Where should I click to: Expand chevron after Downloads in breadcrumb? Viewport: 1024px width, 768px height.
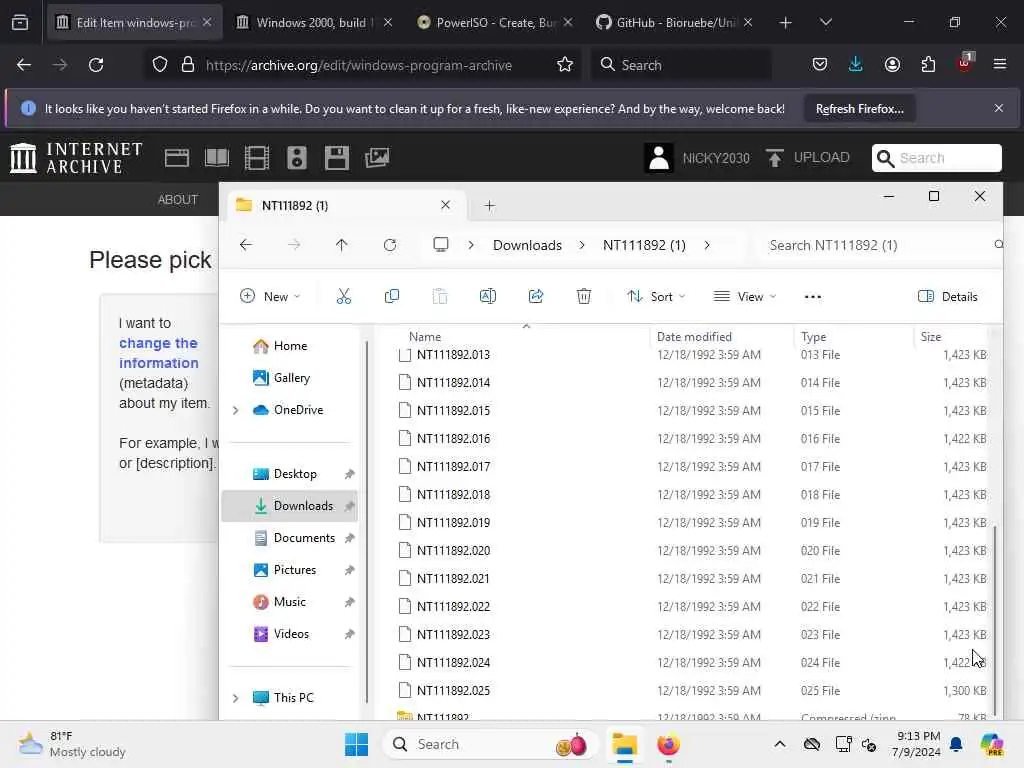[x=582, y=245]
